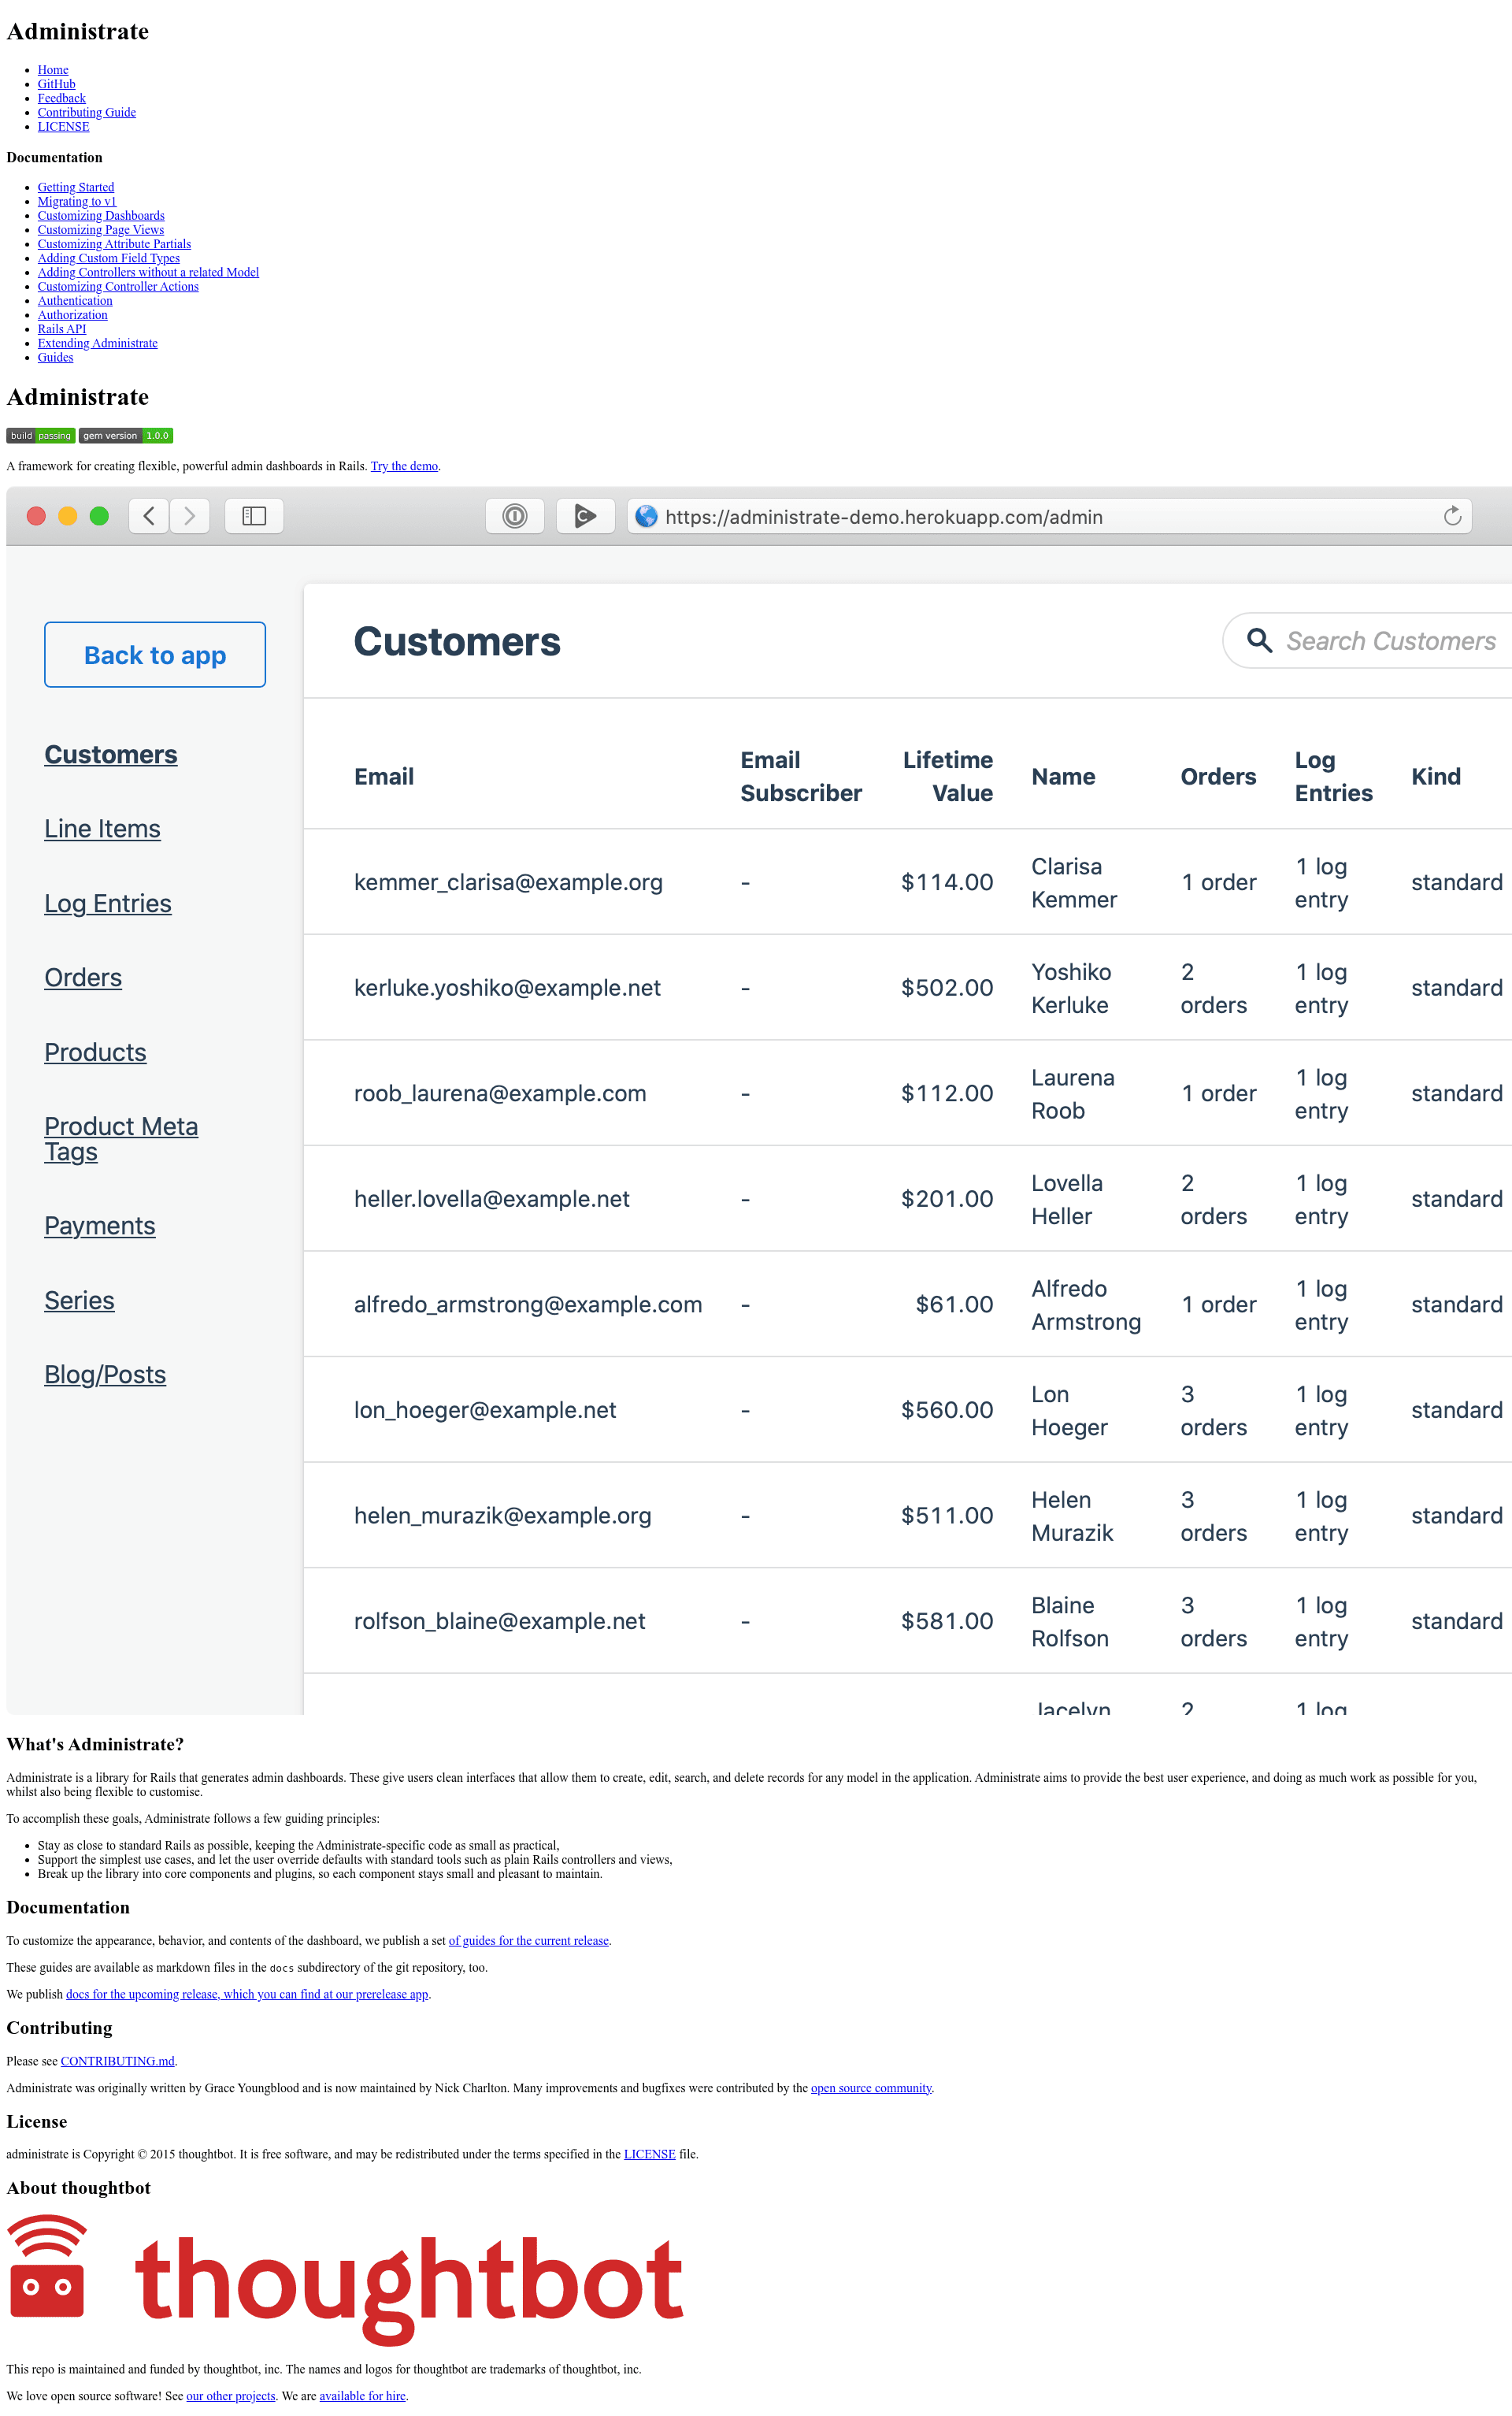Open Products in the admin sidebar
Screen dimensions: 1512x2416
[x=95, y=1053]
